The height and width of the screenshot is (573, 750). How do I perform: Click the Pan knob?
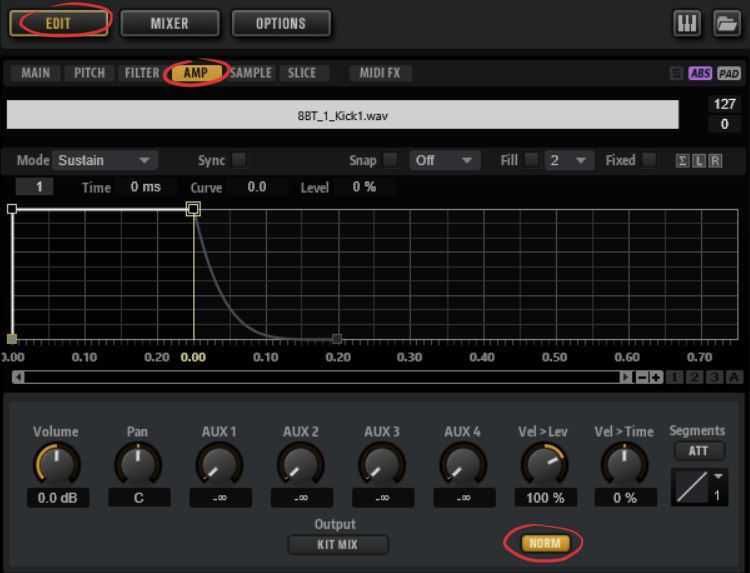pyautogui.click(x=138, y=463)
